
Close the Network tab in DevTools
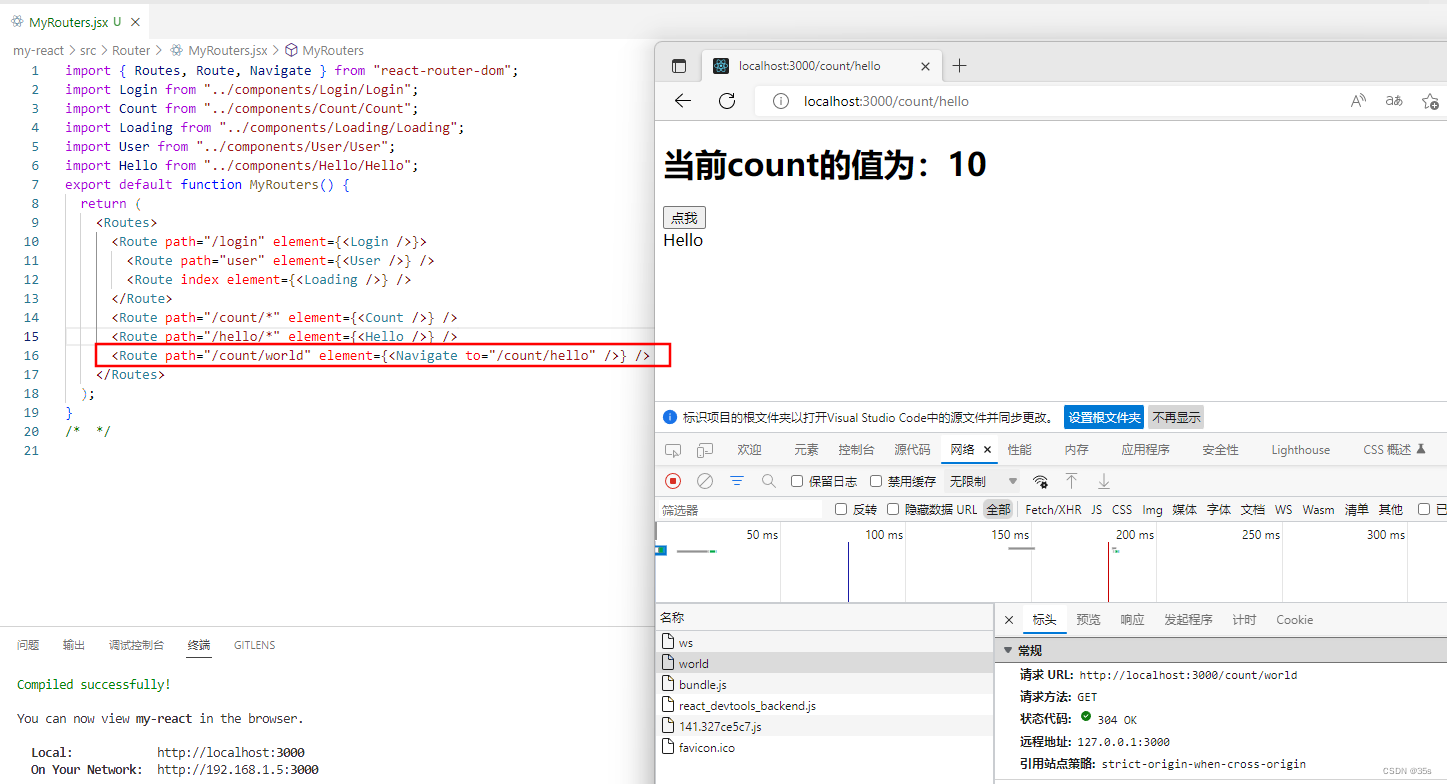988,450
